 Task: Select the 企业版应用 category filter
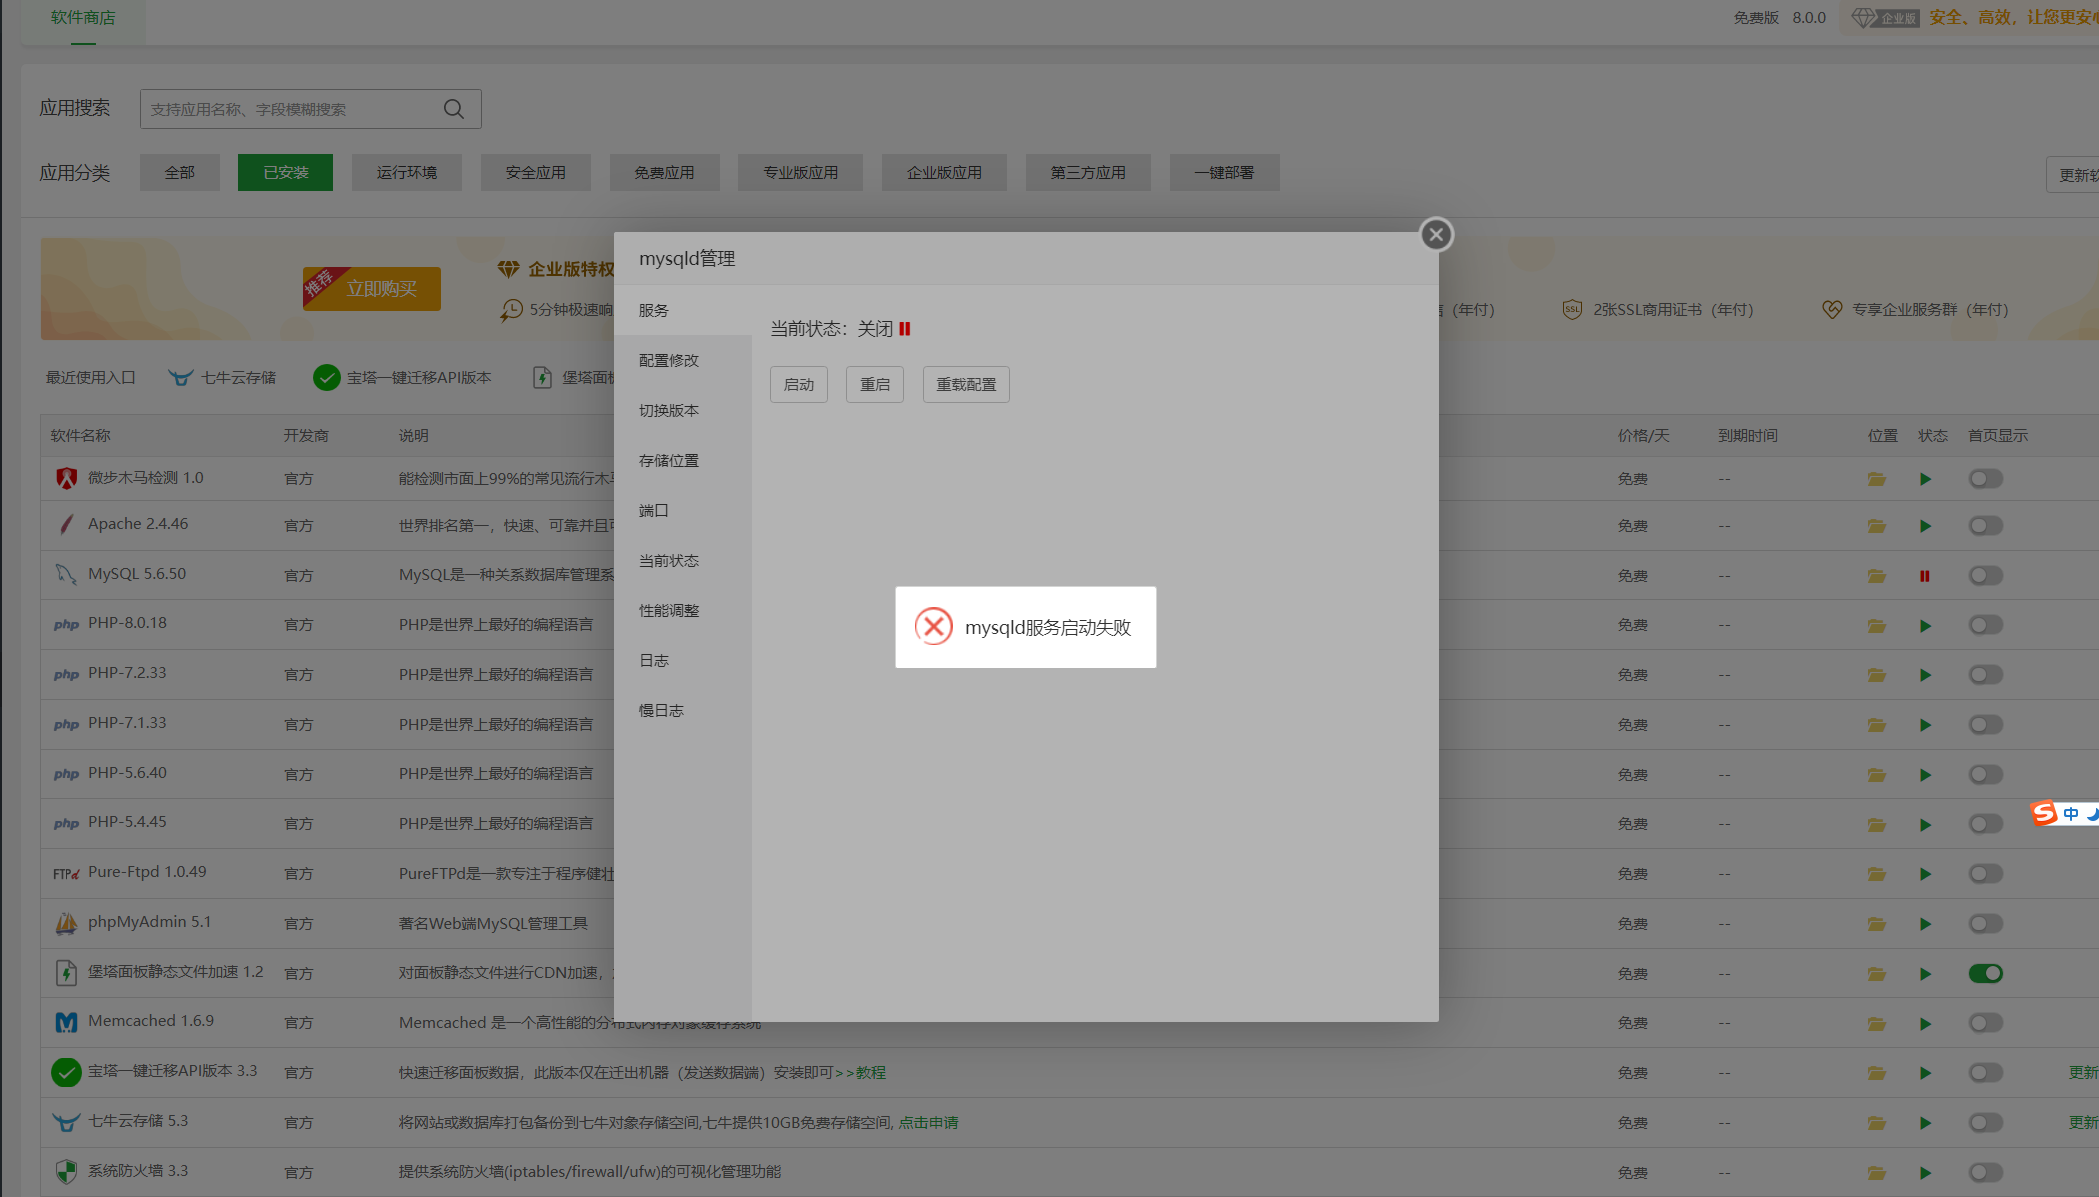coord(944,173)
